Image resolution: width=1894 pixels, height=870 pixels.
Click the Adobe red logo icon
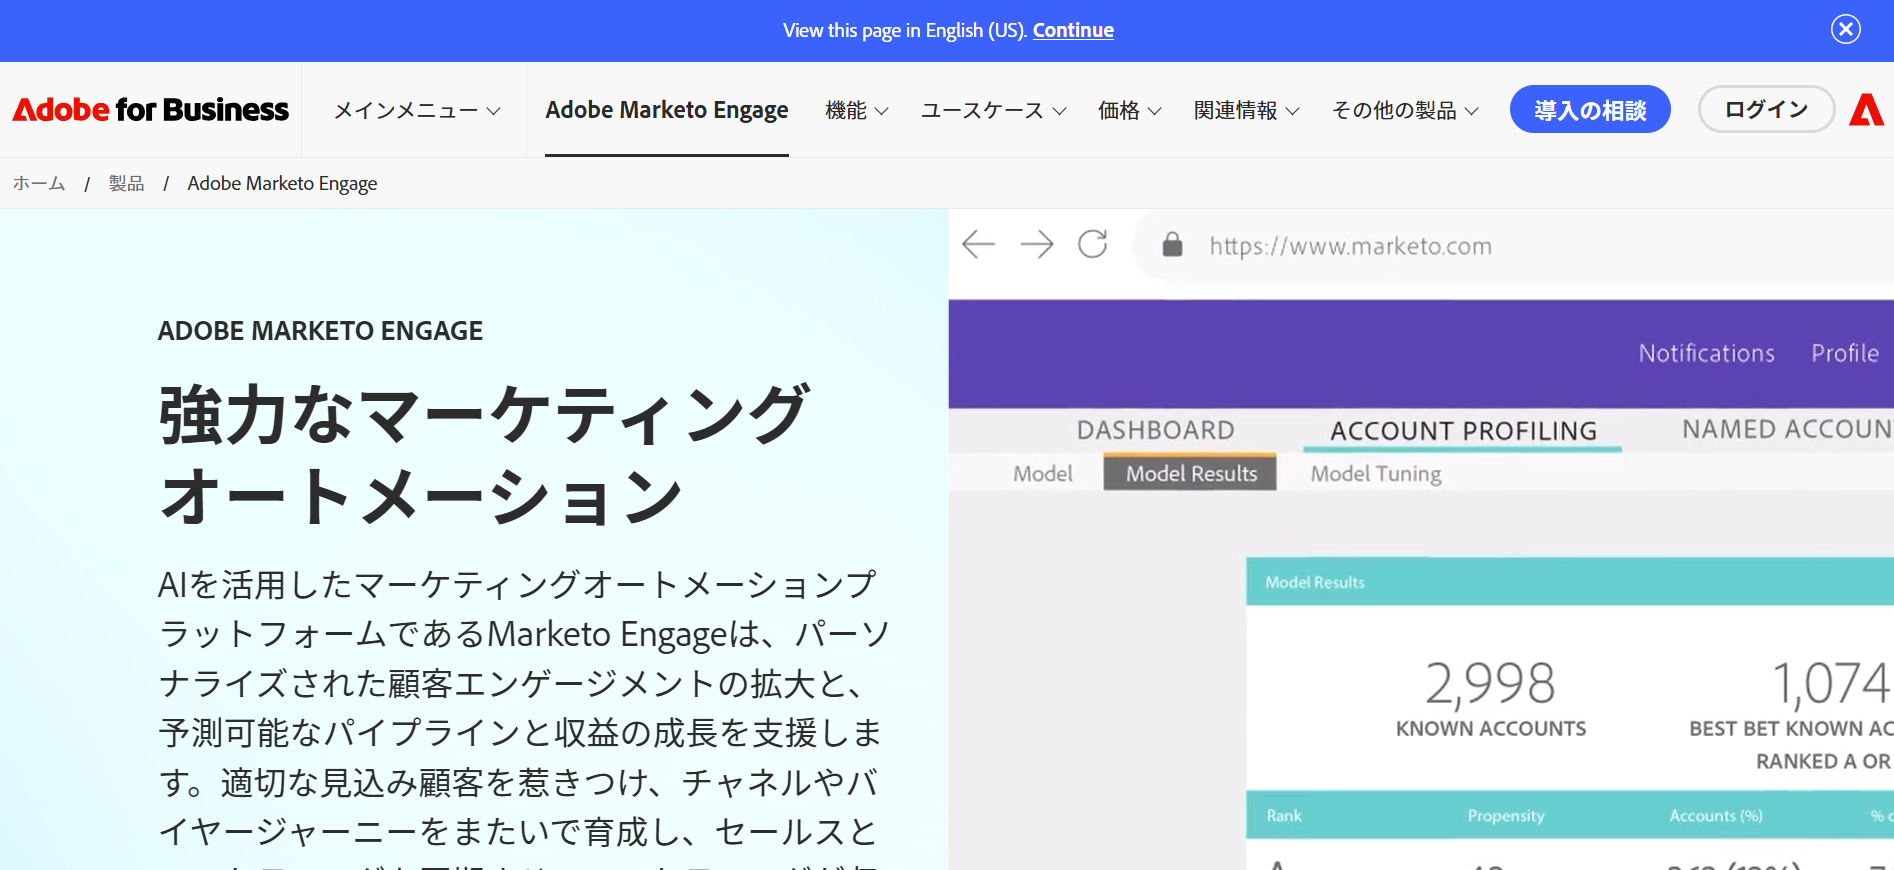[1866, 110]
